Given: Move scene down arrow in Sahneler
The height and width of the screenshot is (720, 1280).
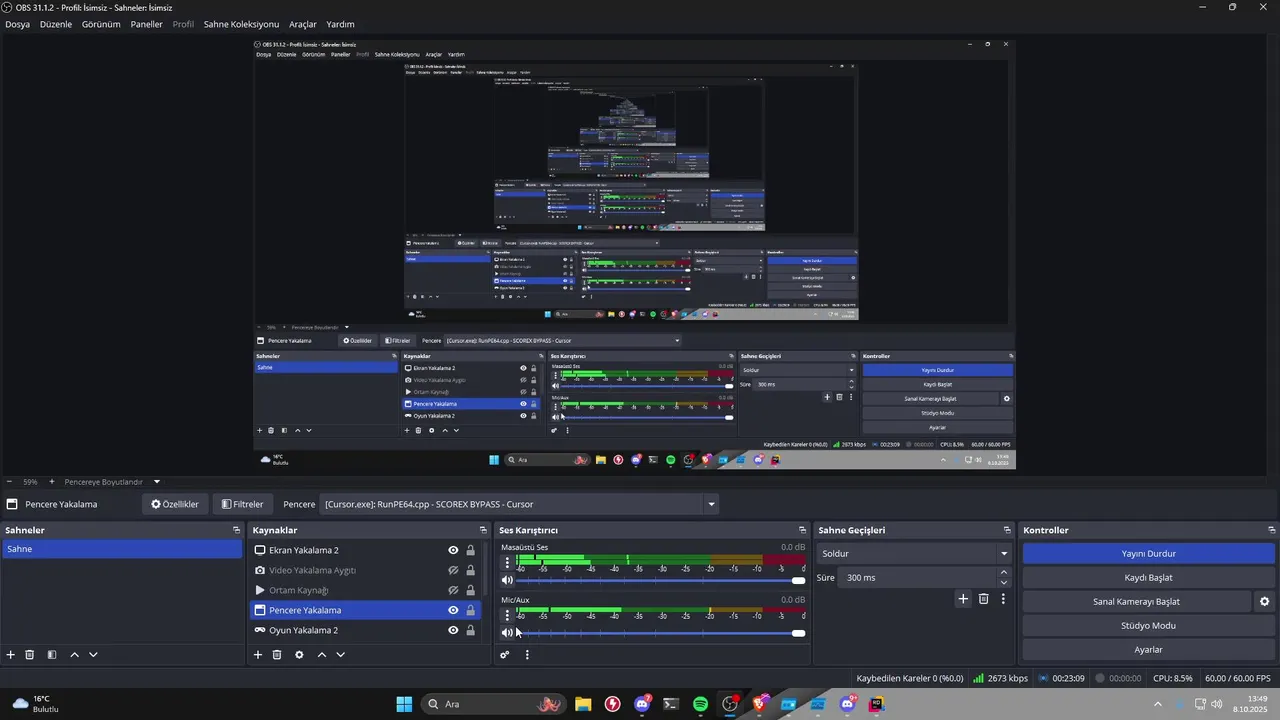Looking at the screenshot, I should click(x=93, y=655).
